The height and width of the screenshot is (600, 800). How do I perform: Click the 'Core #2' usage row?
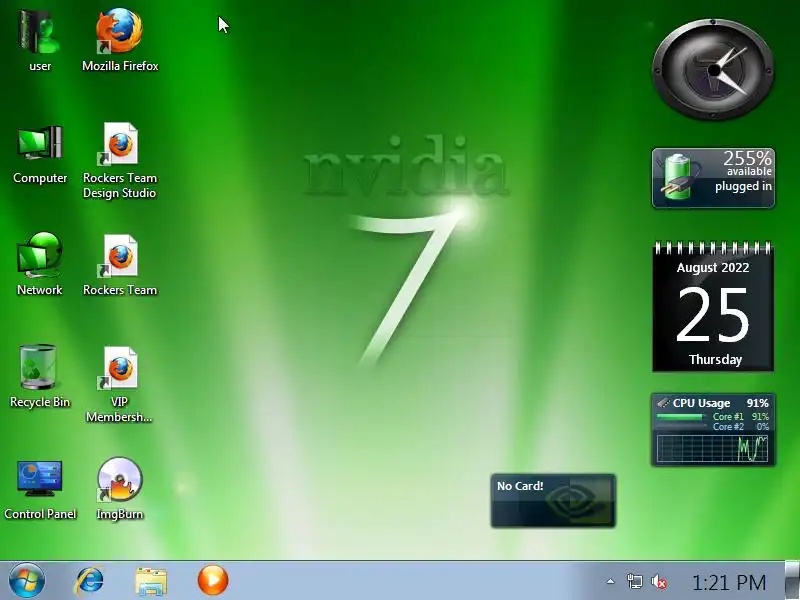(x=713, y=427)
